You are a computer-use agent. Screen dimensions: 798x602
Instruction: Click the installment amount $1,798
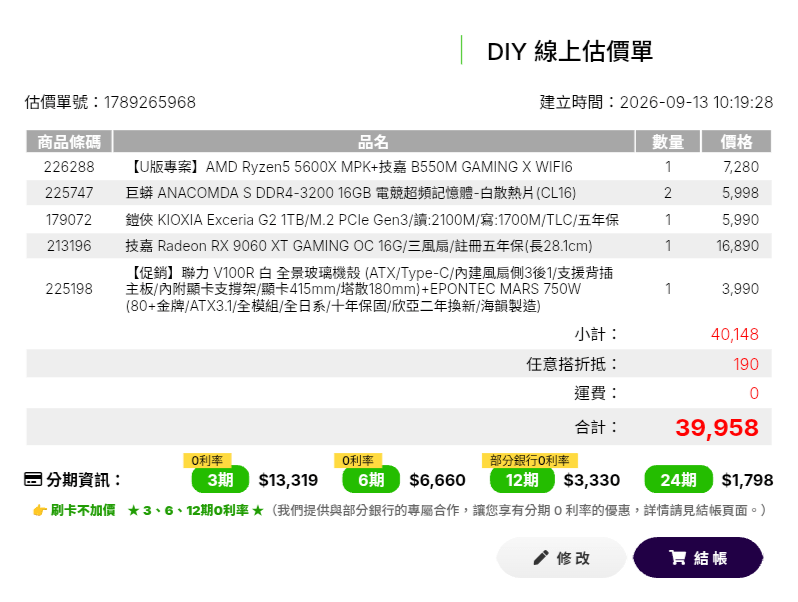[747, 480]
